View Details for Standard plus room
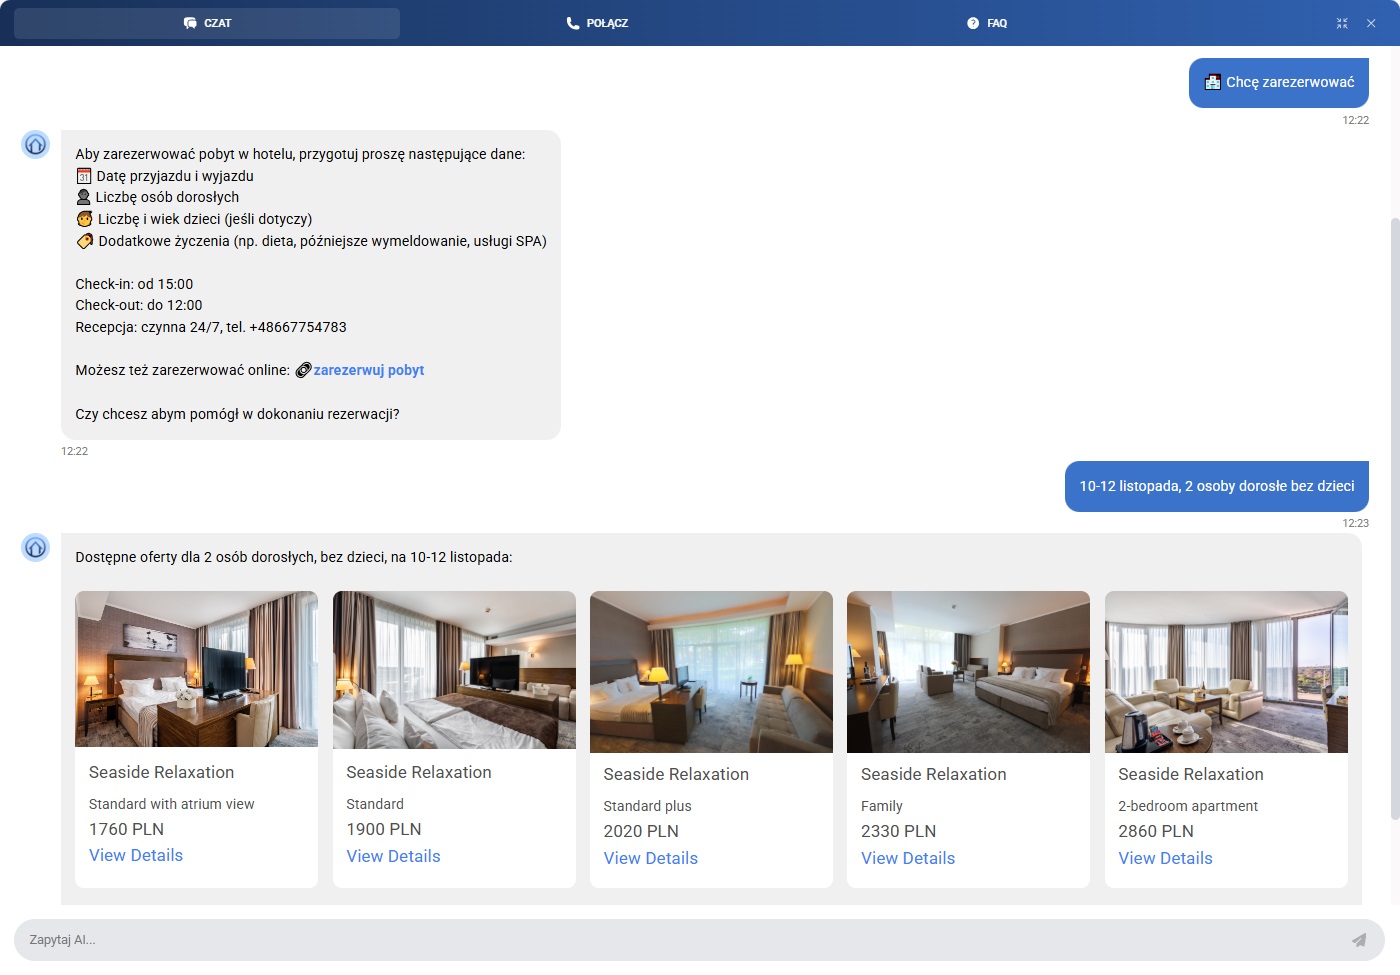Screen dimensions: 1400x975 pos(650,858)
